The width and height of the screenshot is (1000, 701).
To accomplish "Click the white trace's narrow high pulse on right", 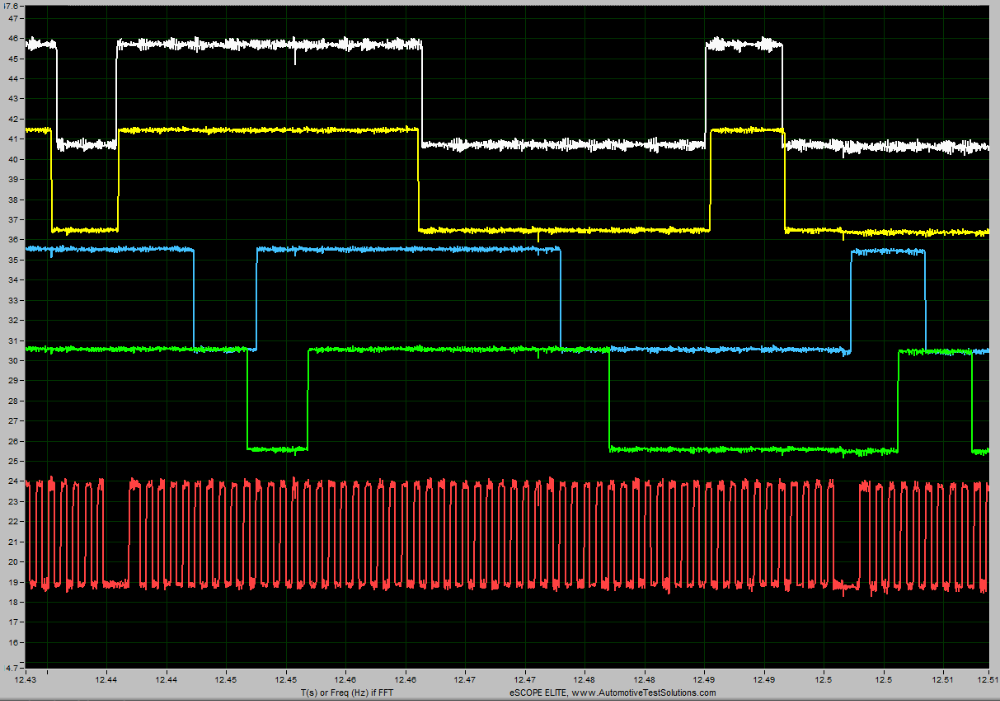I will pyautogui.click(x=744, y=45).
